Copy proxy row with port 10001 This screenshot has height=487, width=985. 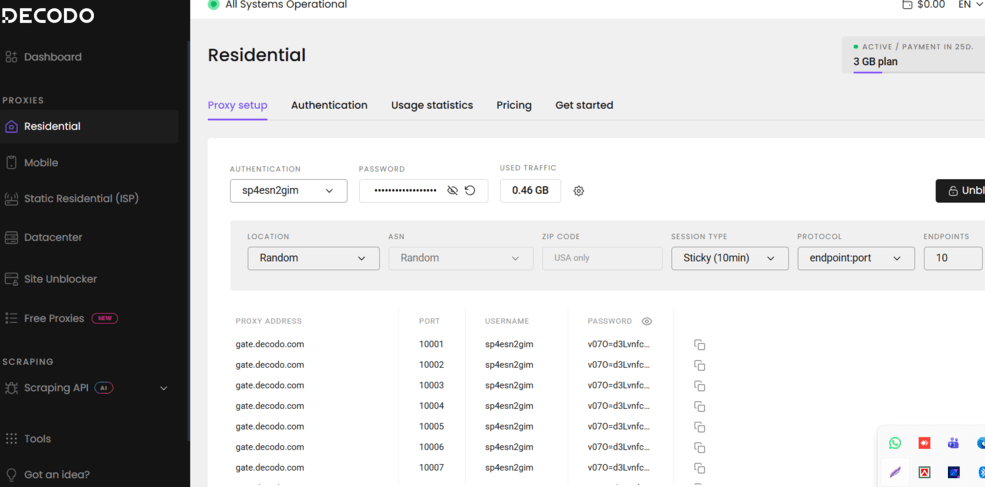[x=699, y=344]
